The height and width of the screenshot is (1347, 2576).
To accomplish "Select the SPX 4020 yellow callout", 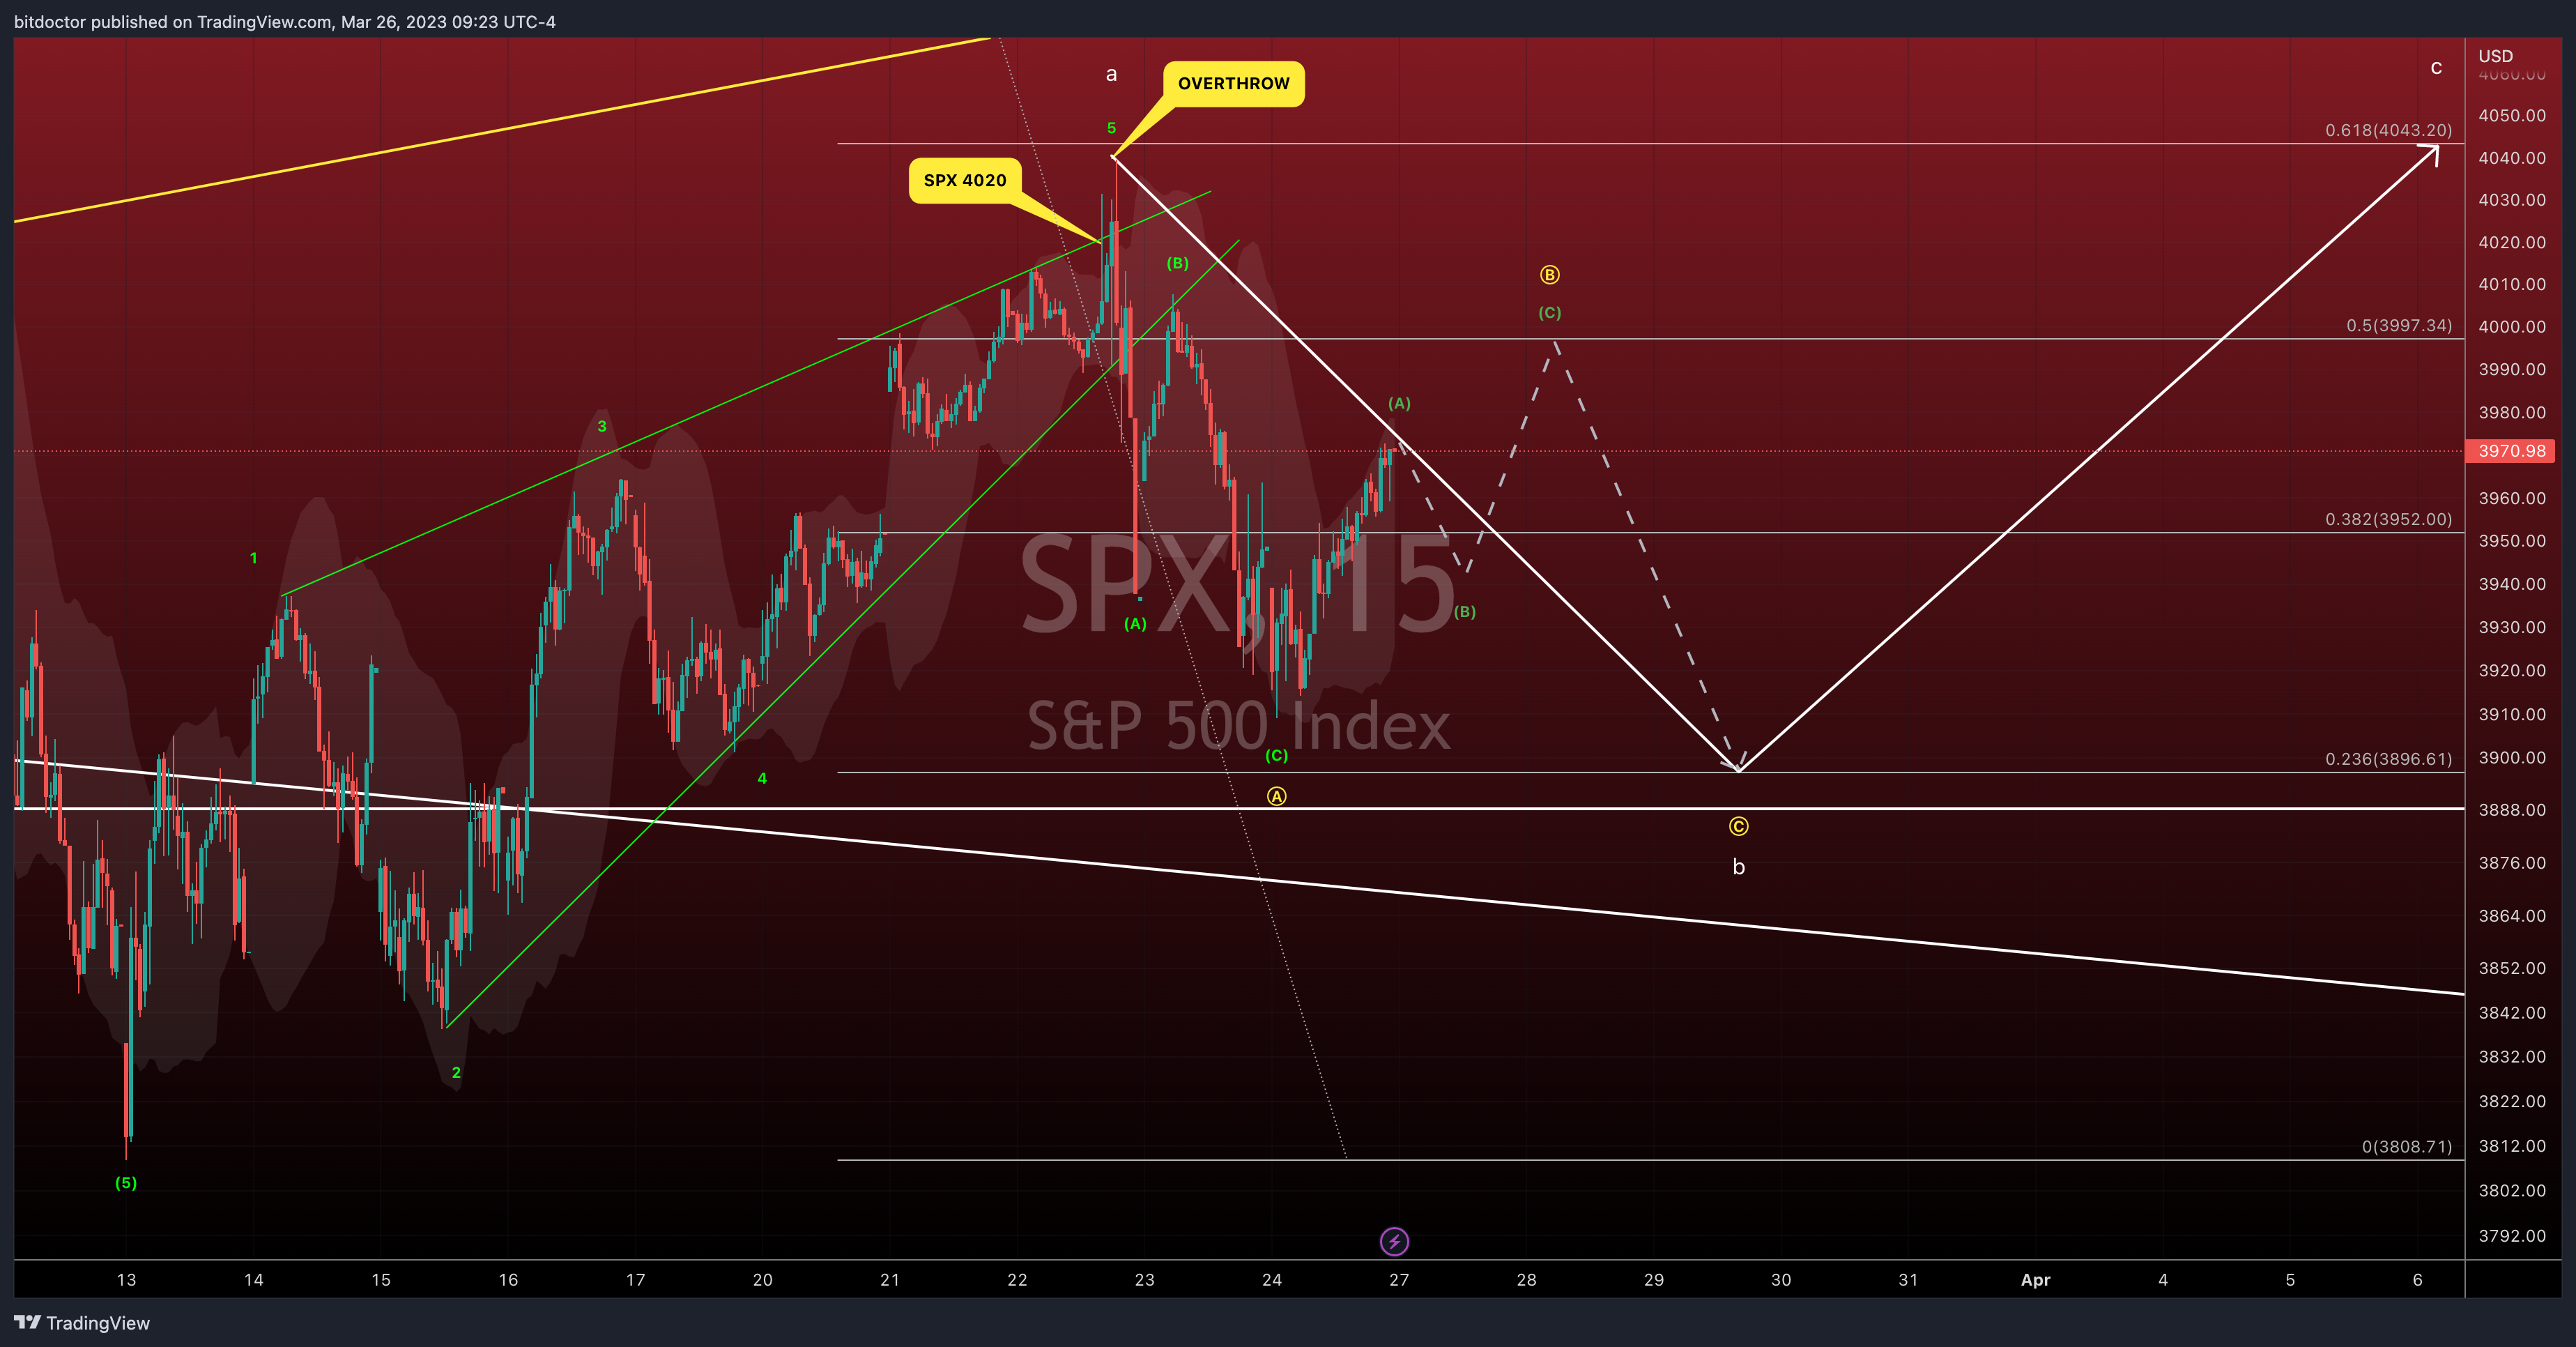I will (964, 180).
